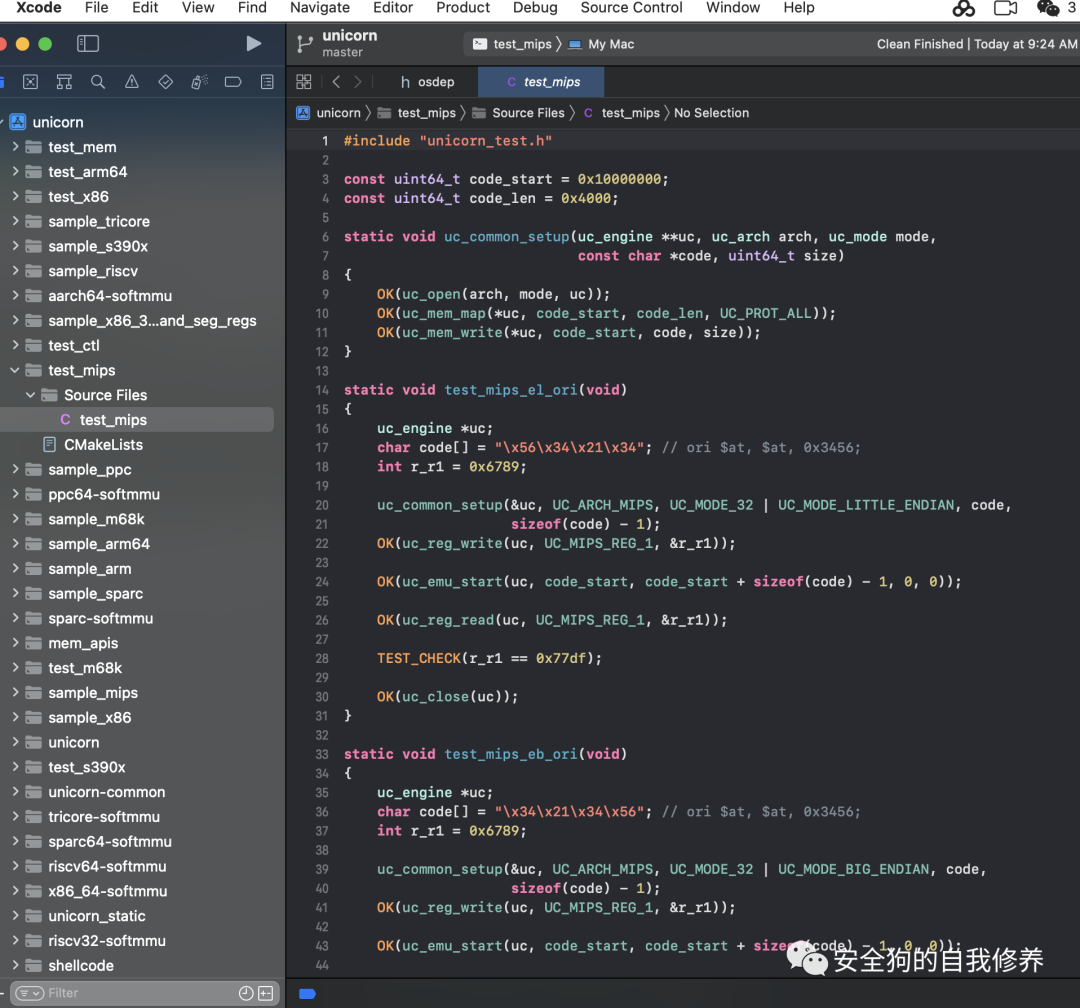Expand the test_mem folder
Image resolution: width=1080 pixels, height=1008 pixels.
[x=15, y=147]
